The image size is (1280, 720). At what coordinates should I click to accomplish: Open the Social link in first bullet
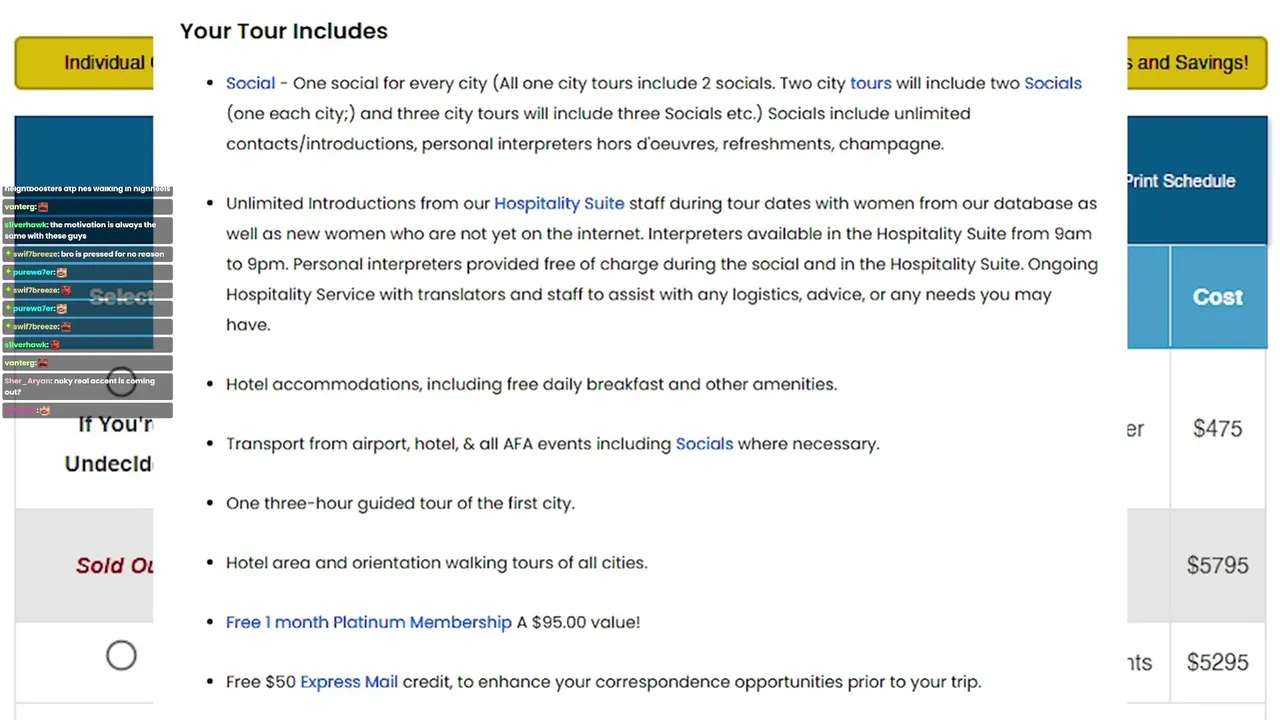click(250, 83)
